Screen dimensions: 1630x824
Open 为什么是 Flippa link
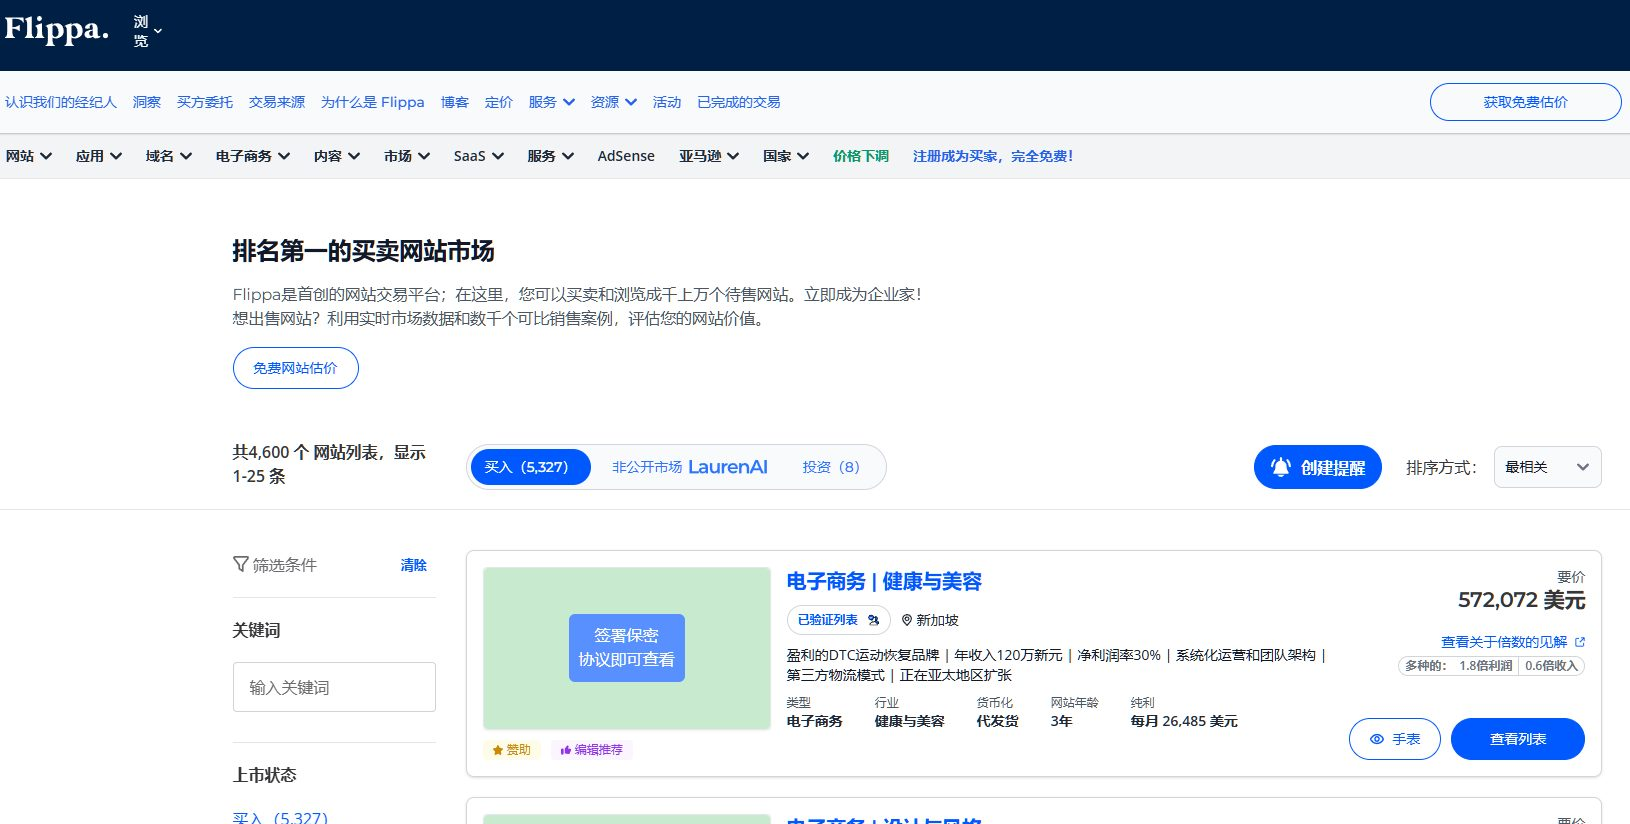coord(372,102)
